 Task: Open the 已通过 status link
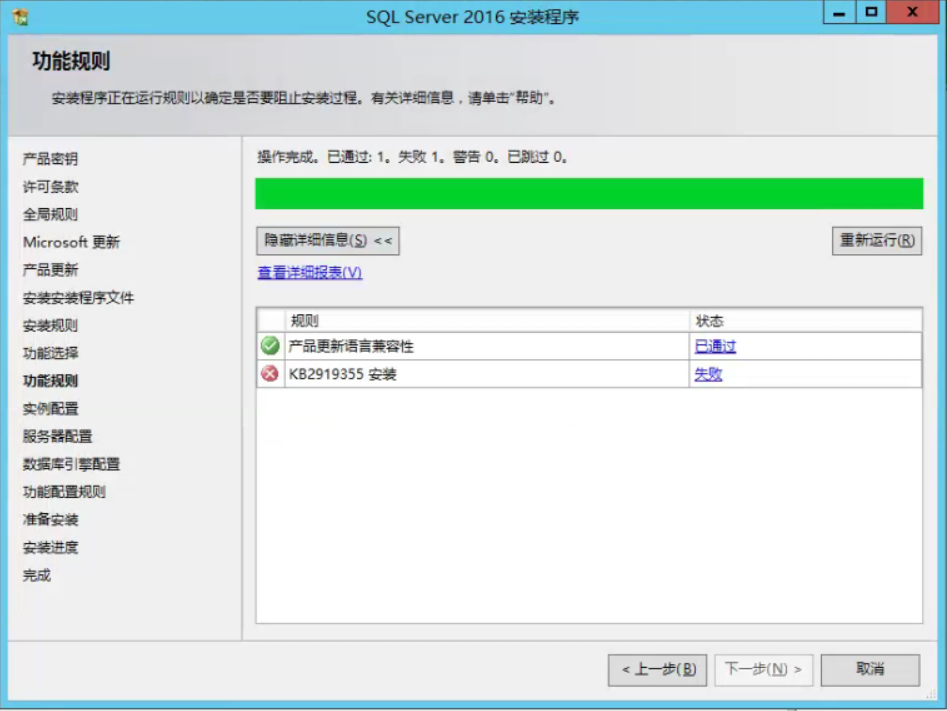715,346
